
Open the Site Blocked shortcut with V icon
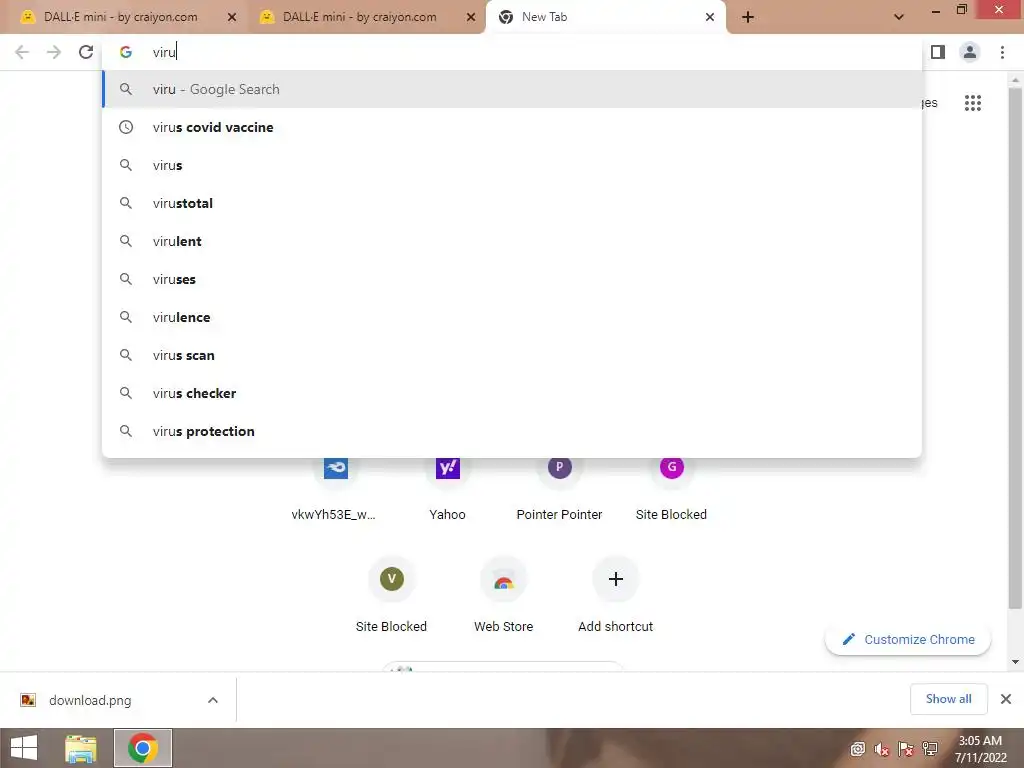(391, 596)
